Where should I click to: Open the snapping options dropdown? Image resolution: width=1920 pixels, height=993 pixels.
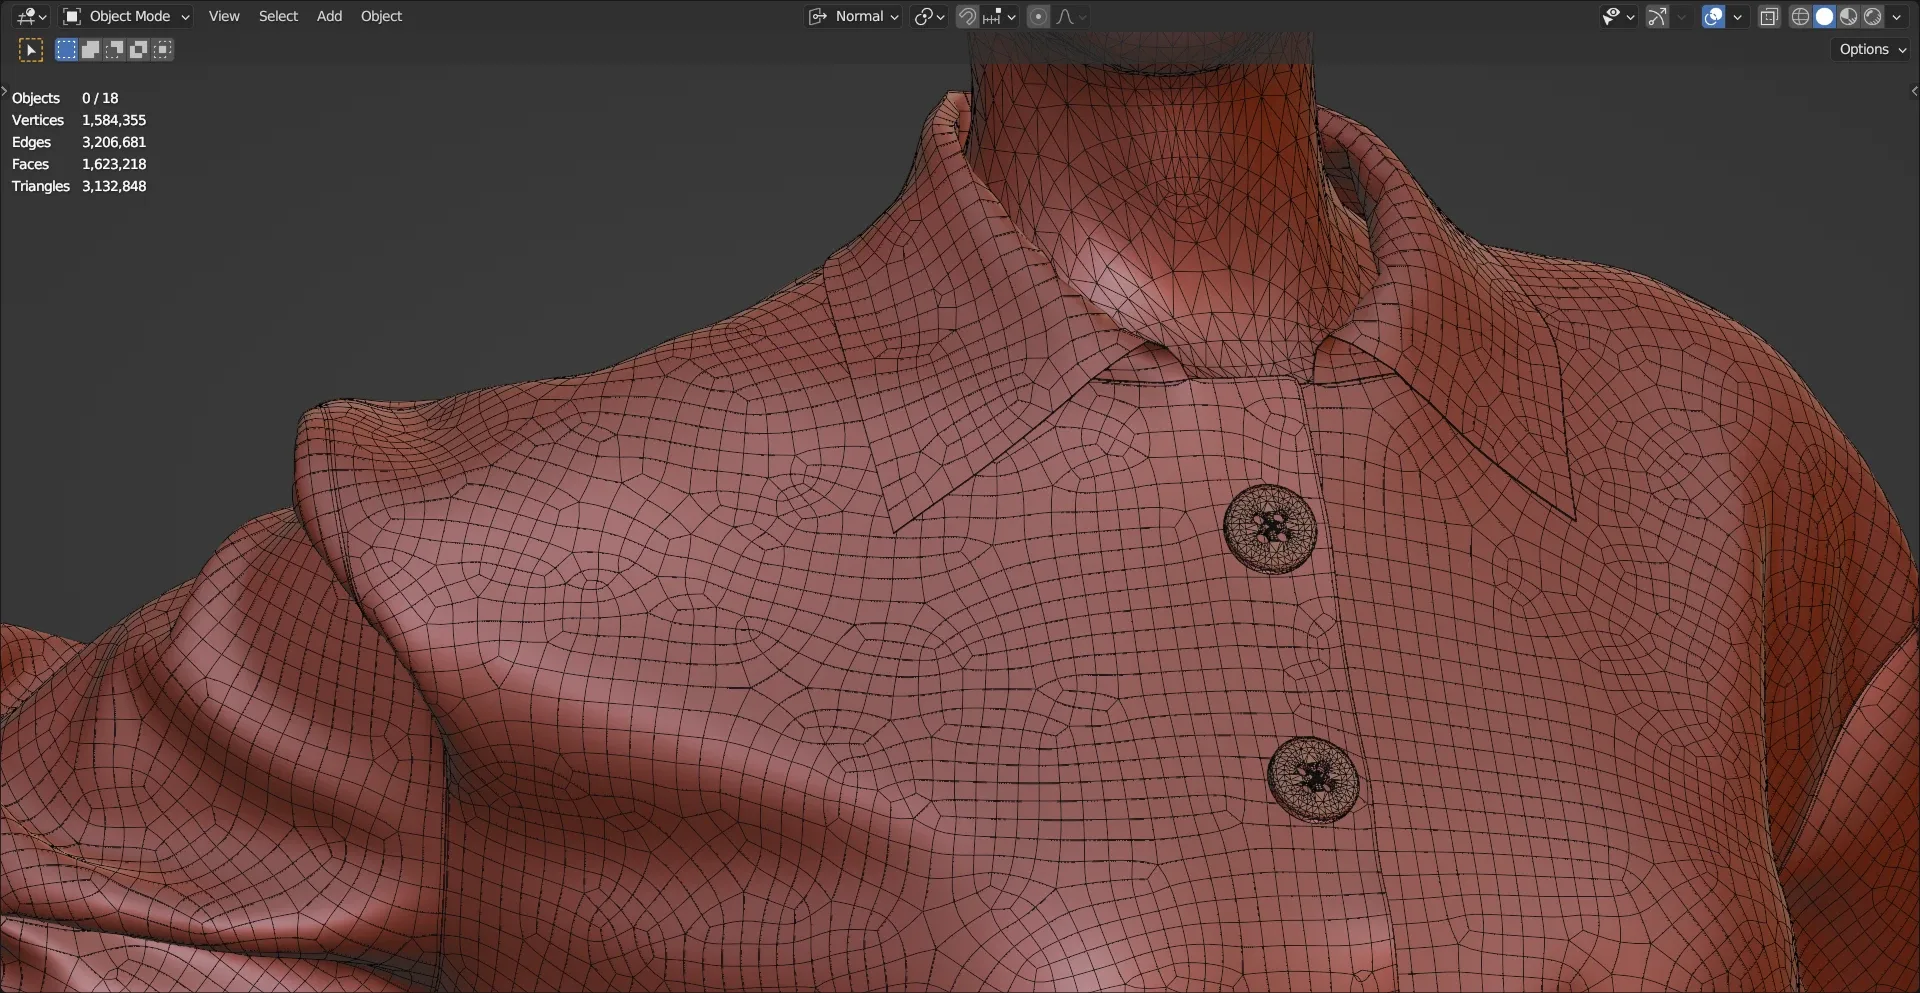(x=999, y=16)
